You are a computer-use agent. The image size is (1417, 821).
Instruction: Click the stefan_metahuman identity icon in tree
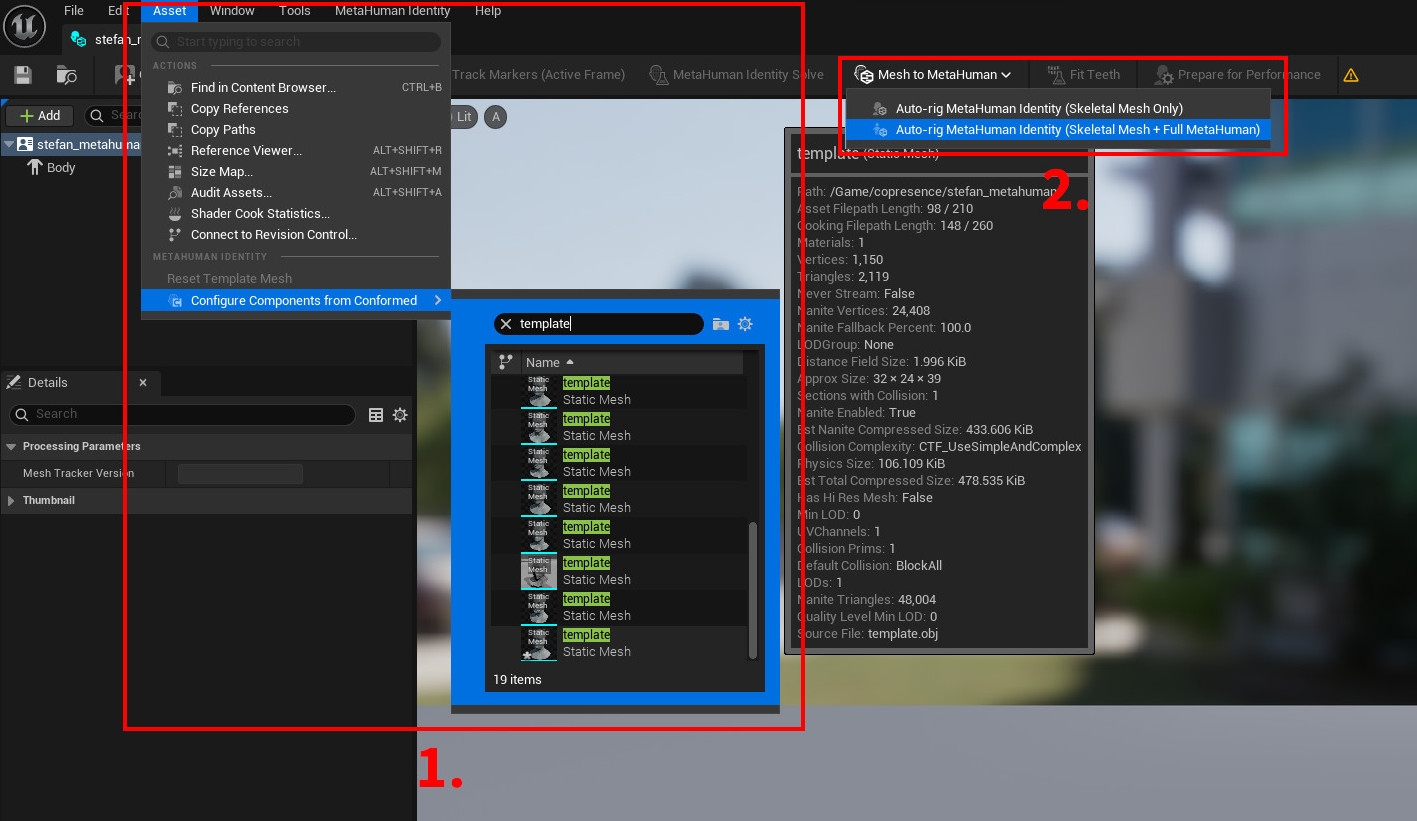[x=26, y=145]
